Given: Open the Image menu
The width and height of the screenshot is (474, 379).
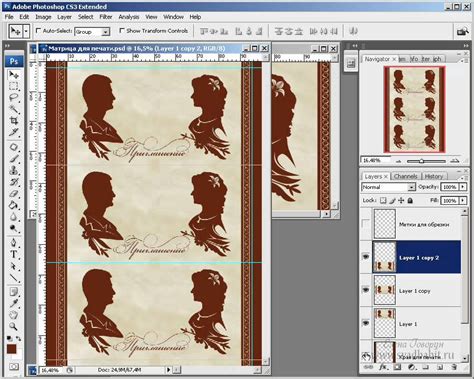Looking at the screenshot, I should point(43,17).
